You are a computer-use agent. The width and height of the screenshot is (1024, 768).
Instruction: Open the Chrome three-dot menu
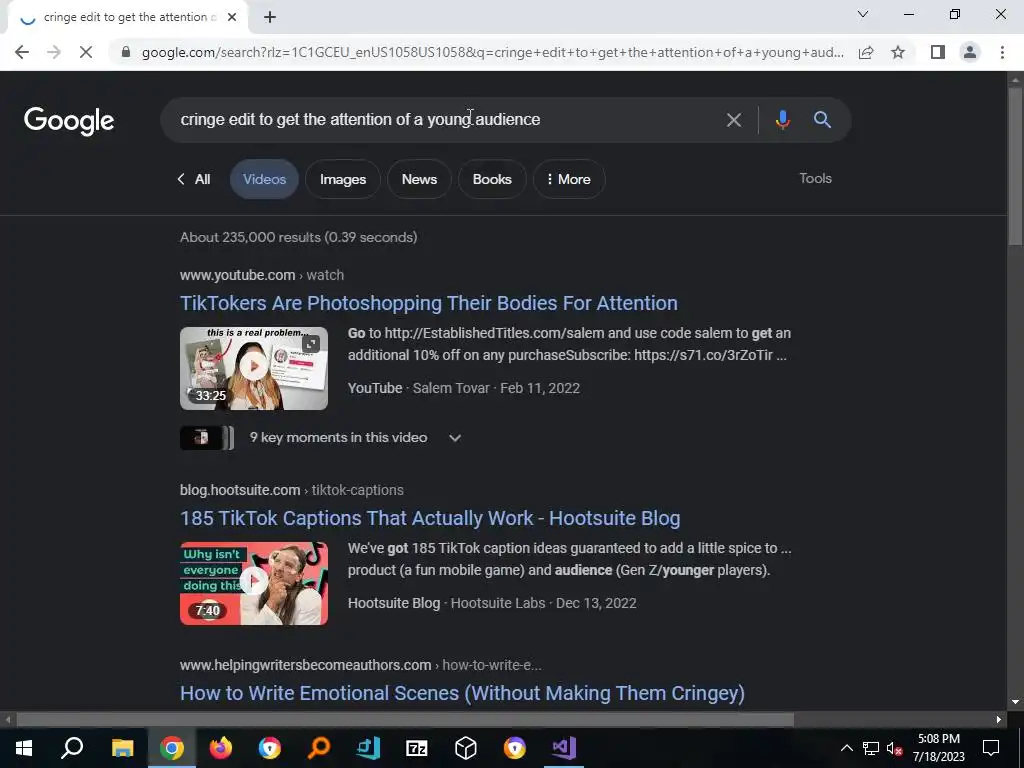(x=1002, y=52)
